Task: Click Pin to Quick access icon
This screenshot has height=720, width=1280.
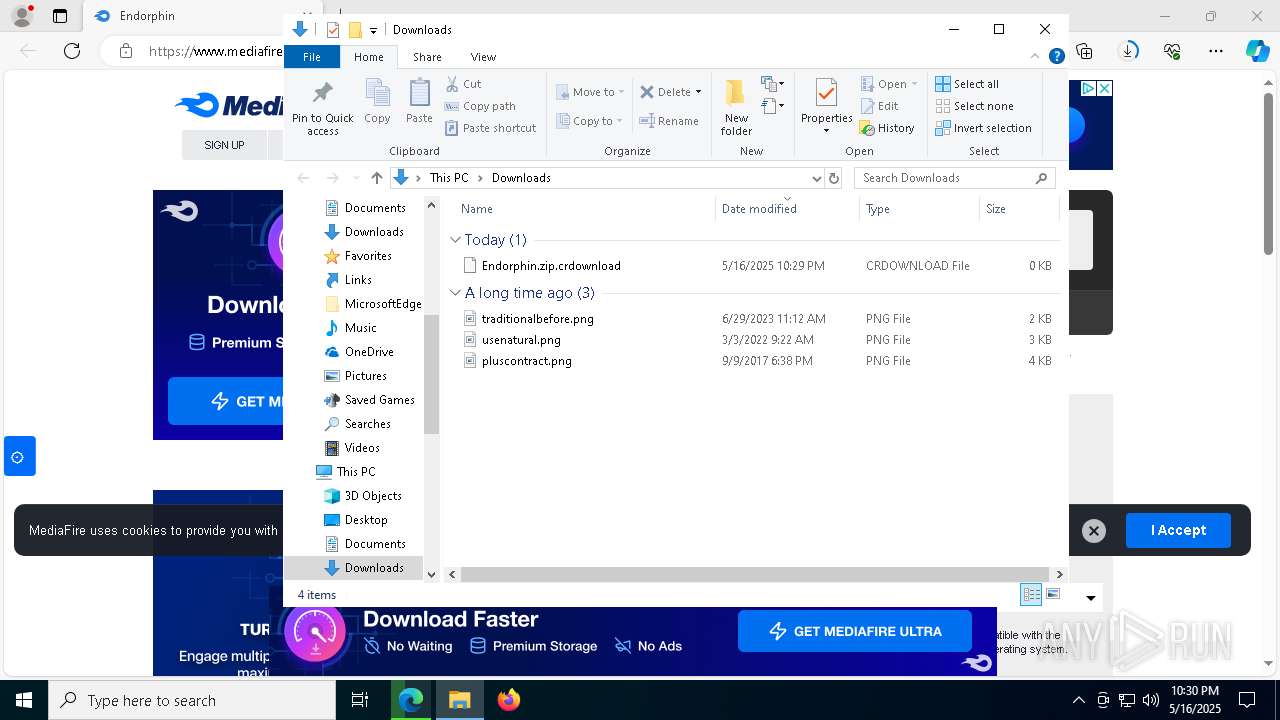Action: 322,108
